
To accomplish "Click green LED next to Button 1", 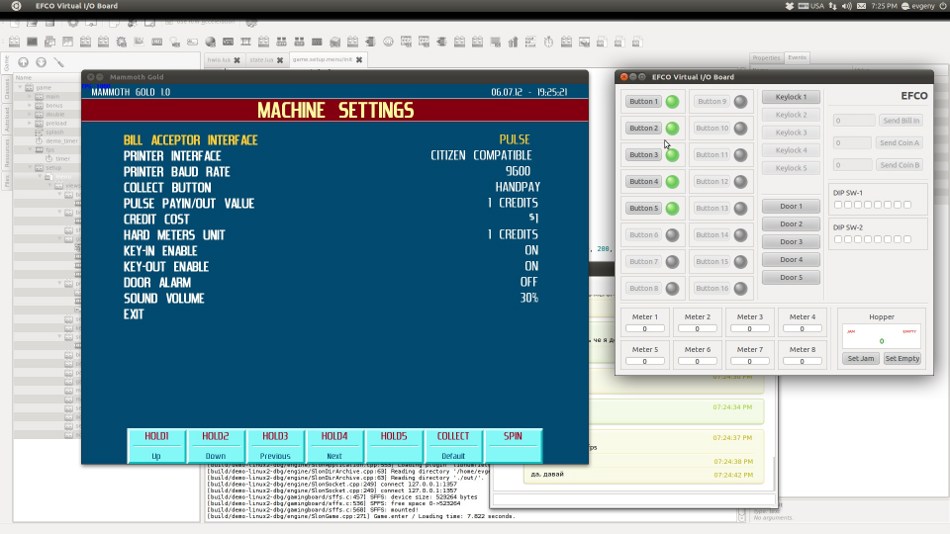I will [x=673, y=102].
